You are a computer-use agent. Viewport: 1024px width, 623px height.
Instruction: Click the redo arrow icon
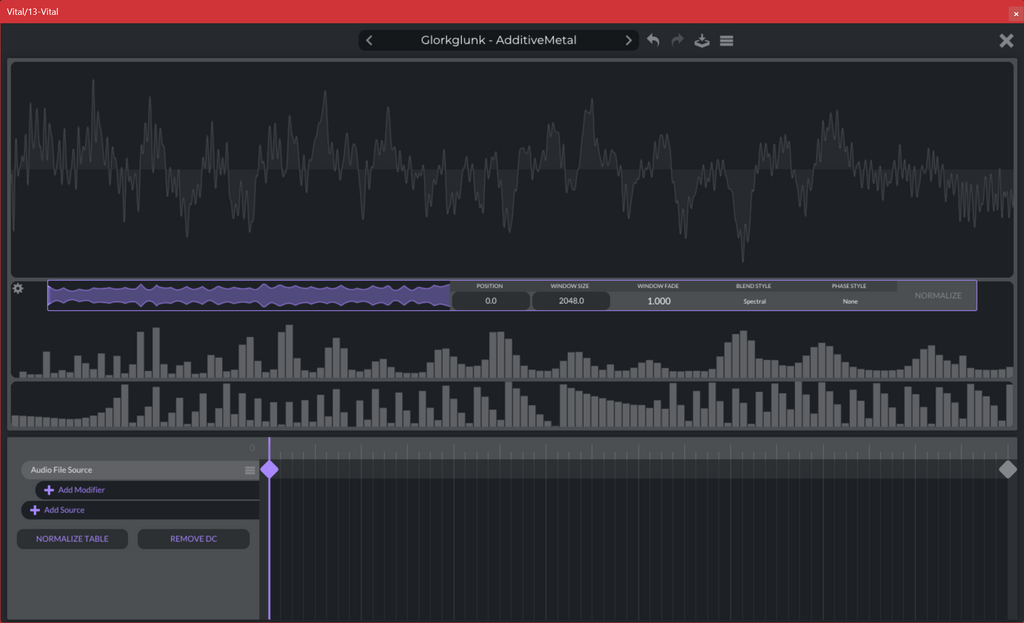pyautogui.click(x=677, y=40)
